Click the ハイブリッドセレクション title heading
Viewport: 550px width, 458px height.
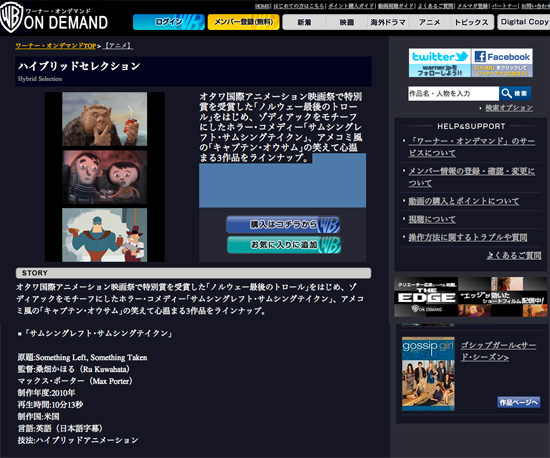[x=79, y=66]
